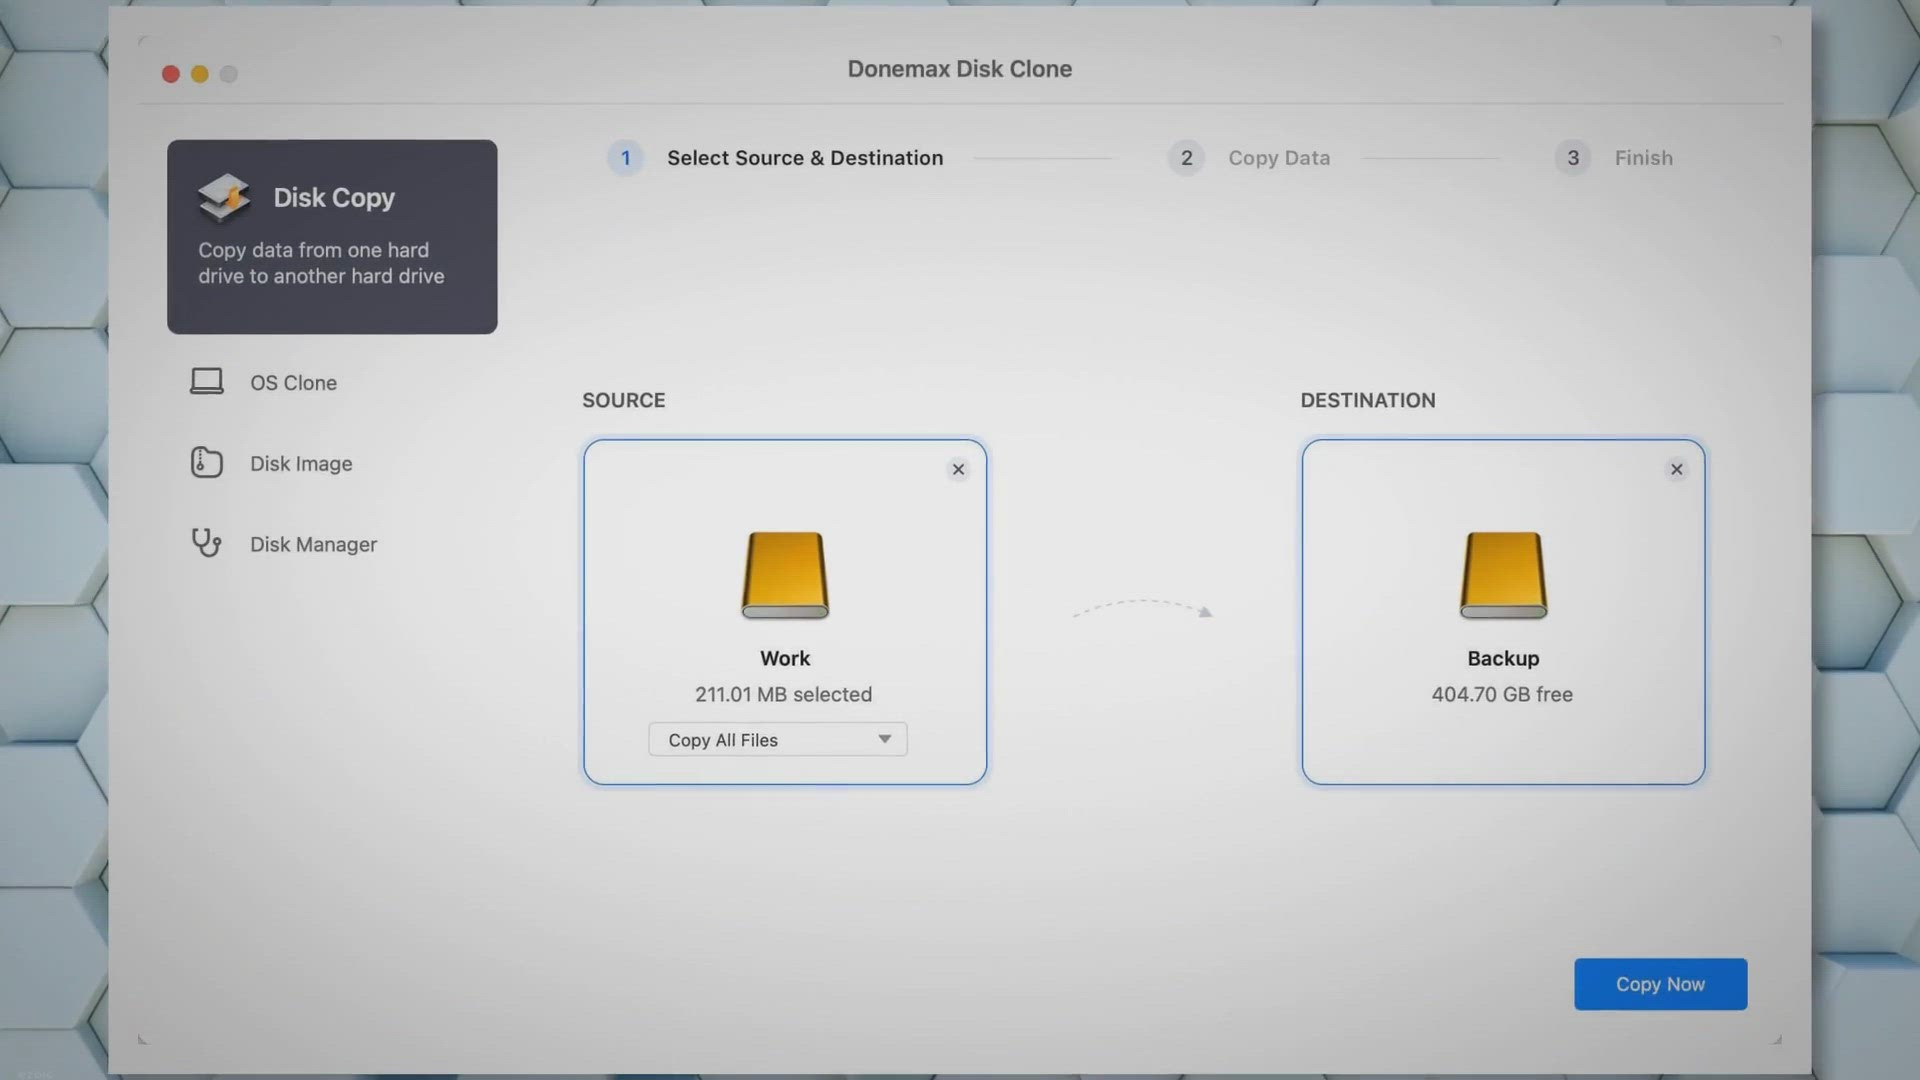Click the Disk Image file icon
Screen dimensions: 1920x1080
(x=206, y=462)
